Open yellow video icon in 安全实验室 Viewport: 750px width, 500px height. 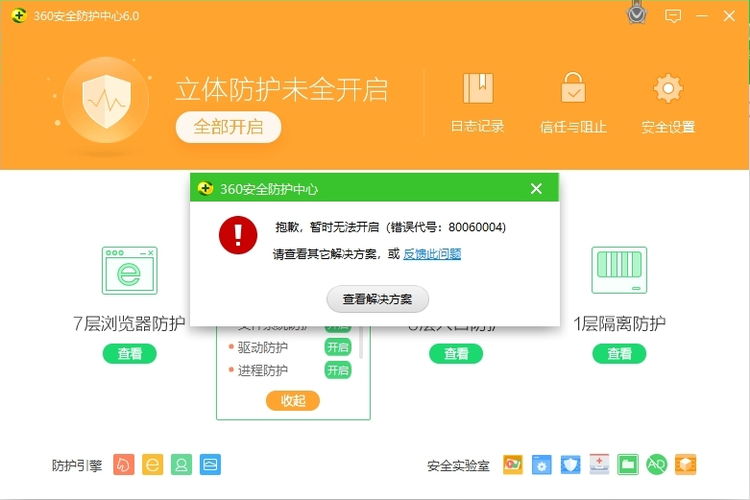[x=513, y=465]
